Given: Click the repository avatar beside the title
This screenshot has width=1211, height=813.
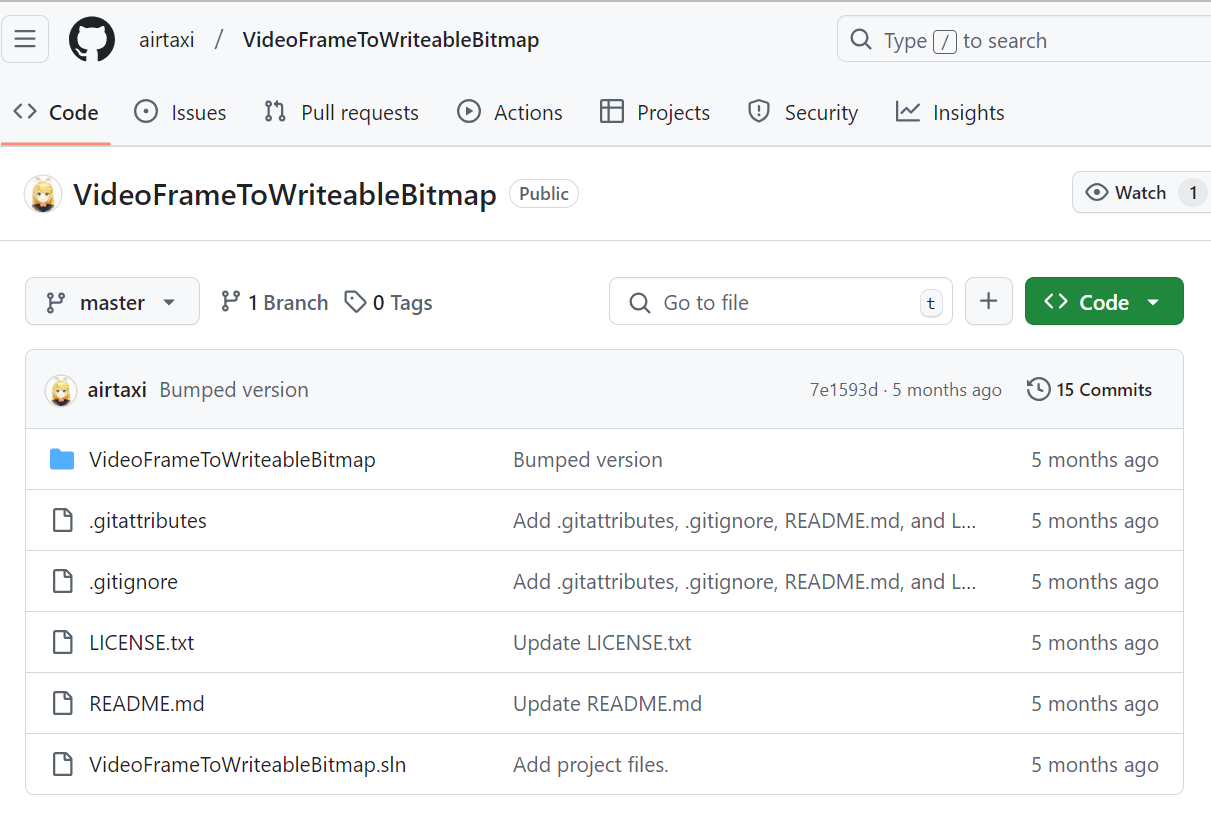Looking at the screenshot, I should coord(43,194).
